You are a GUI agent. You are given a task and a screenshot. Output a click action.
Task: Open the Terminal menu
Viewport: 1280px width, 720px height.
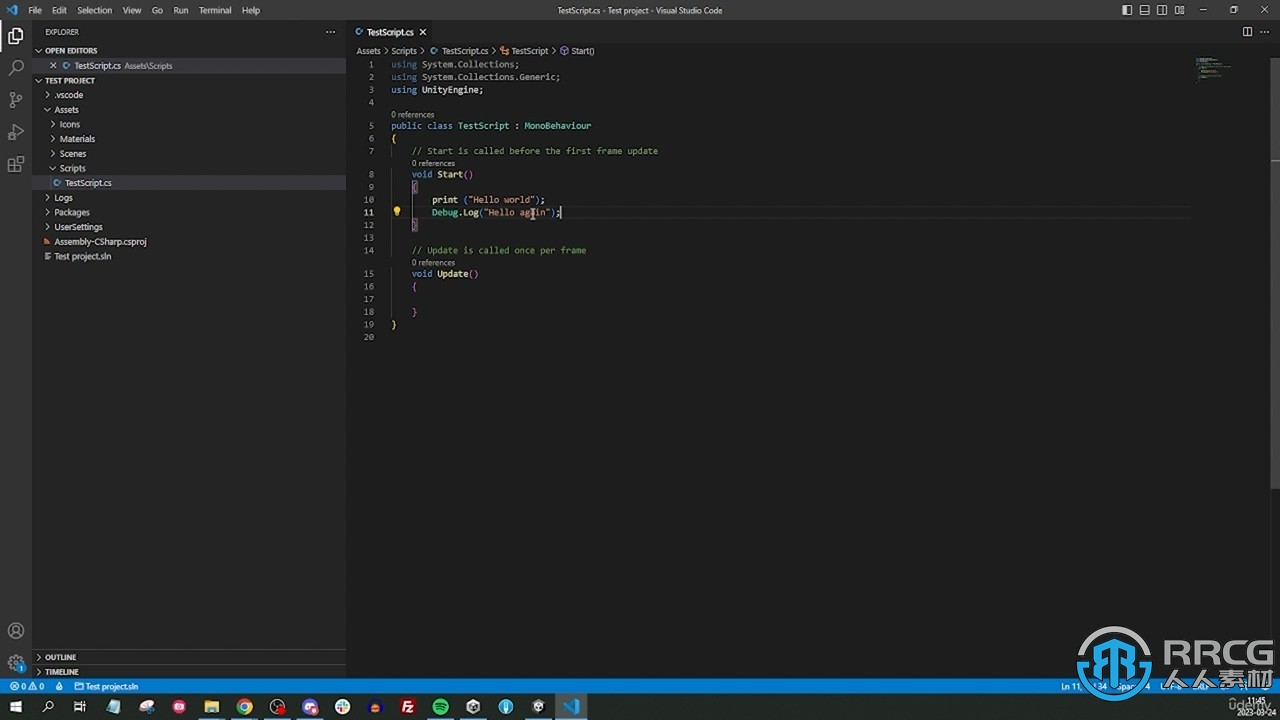pyautogui.click(x=215, y=10)
